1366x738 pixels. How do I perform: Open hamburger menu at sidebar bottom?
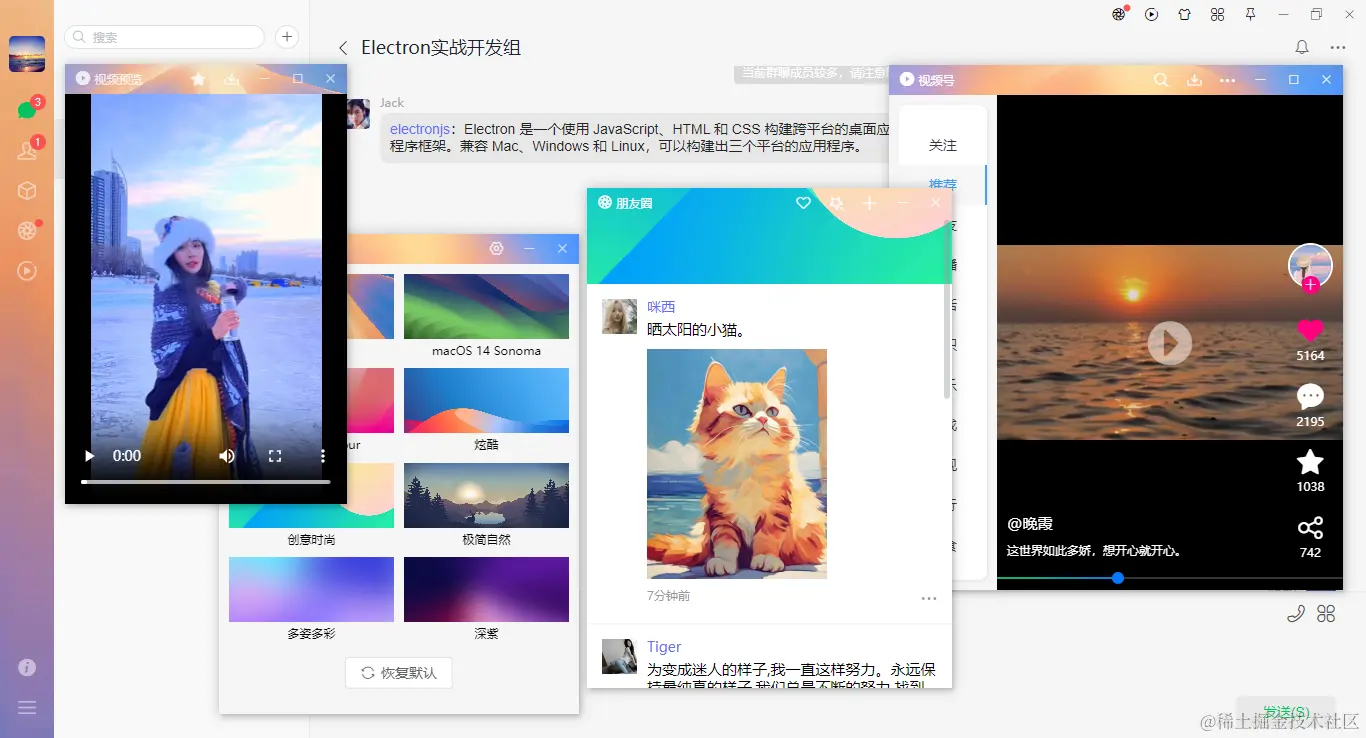27,707
